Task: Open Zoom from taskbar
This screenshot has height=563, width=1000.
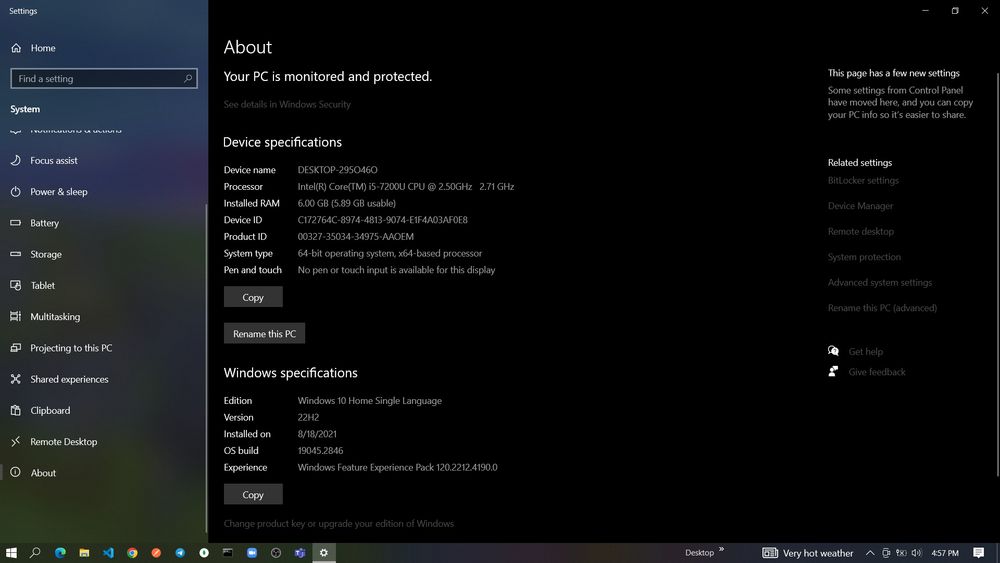Action: tap(252, 553)
